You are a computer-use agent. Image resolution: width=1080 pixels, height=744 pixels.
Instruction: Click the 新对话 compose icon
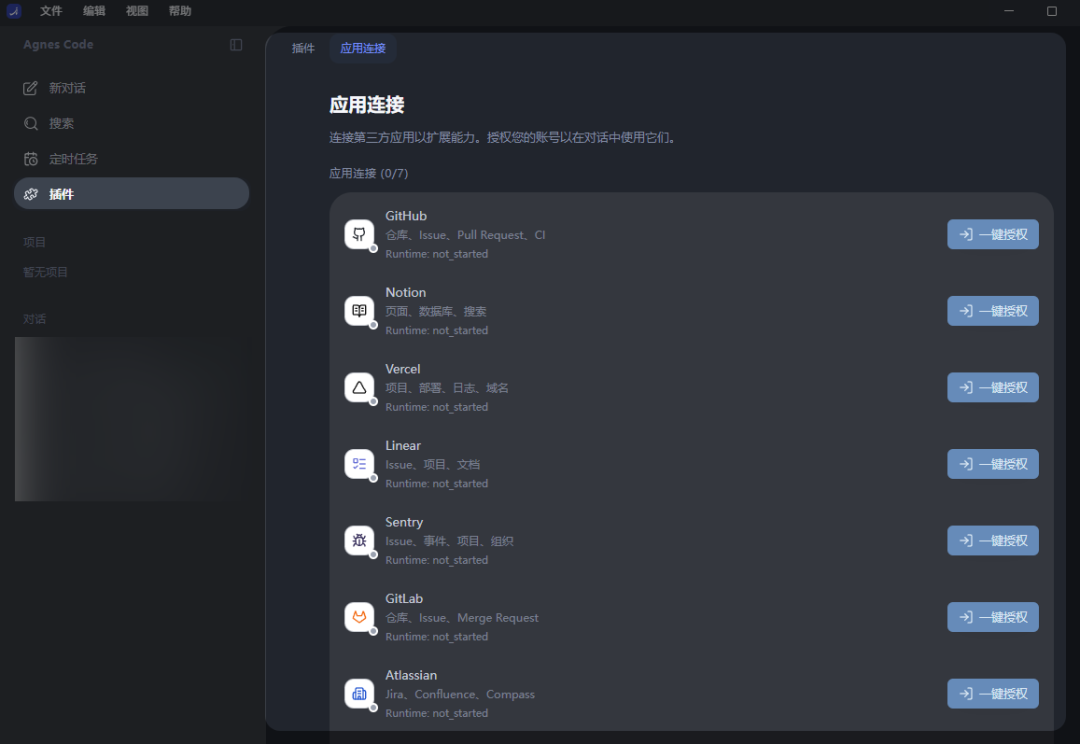click(x=30, y=88)
